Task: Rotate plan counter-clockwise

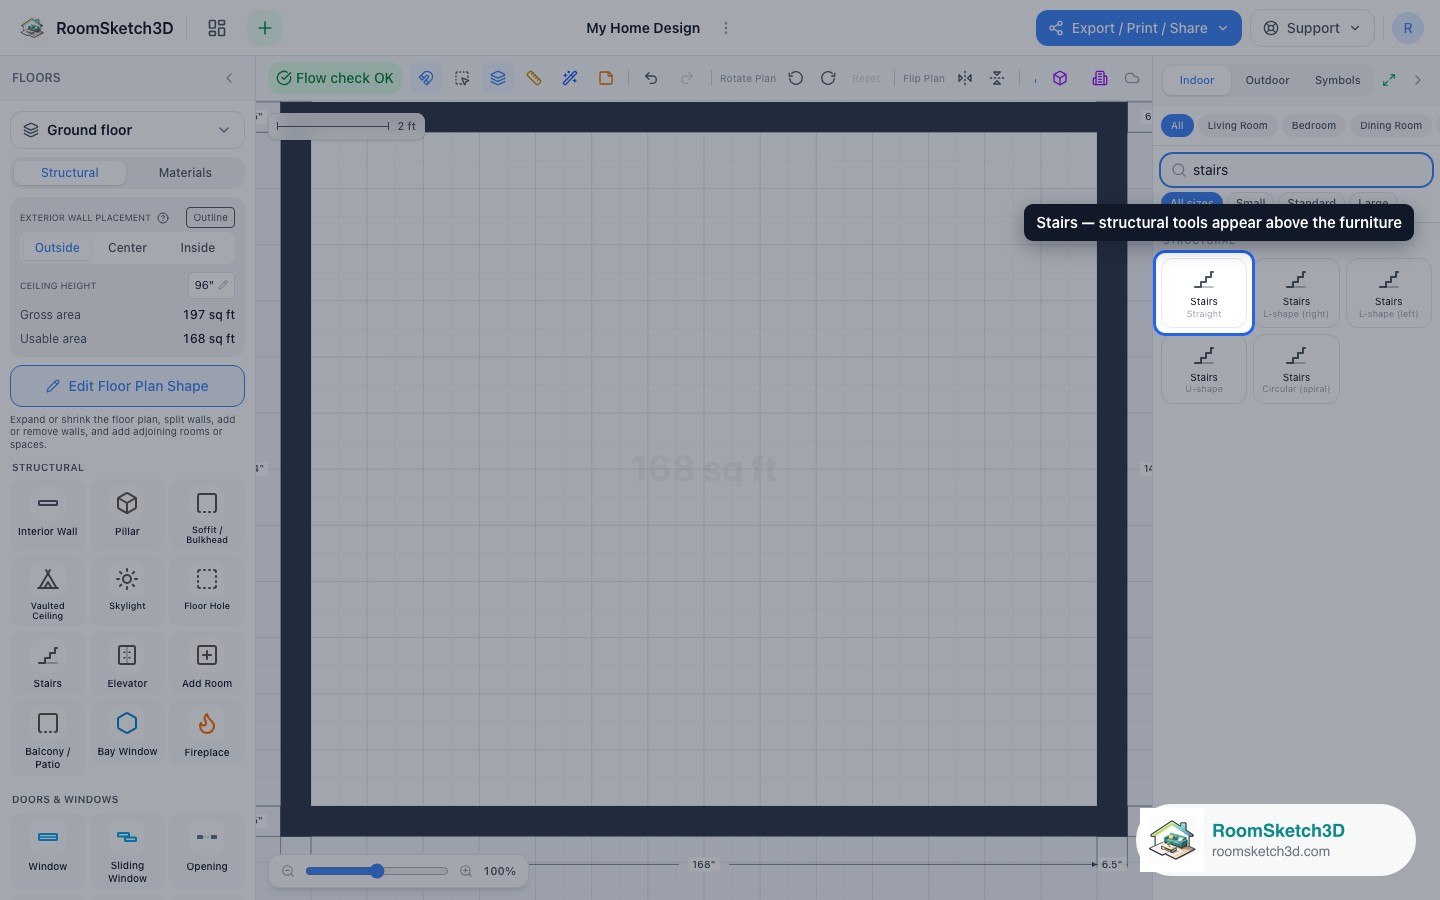Action: (x=796, y=78)
